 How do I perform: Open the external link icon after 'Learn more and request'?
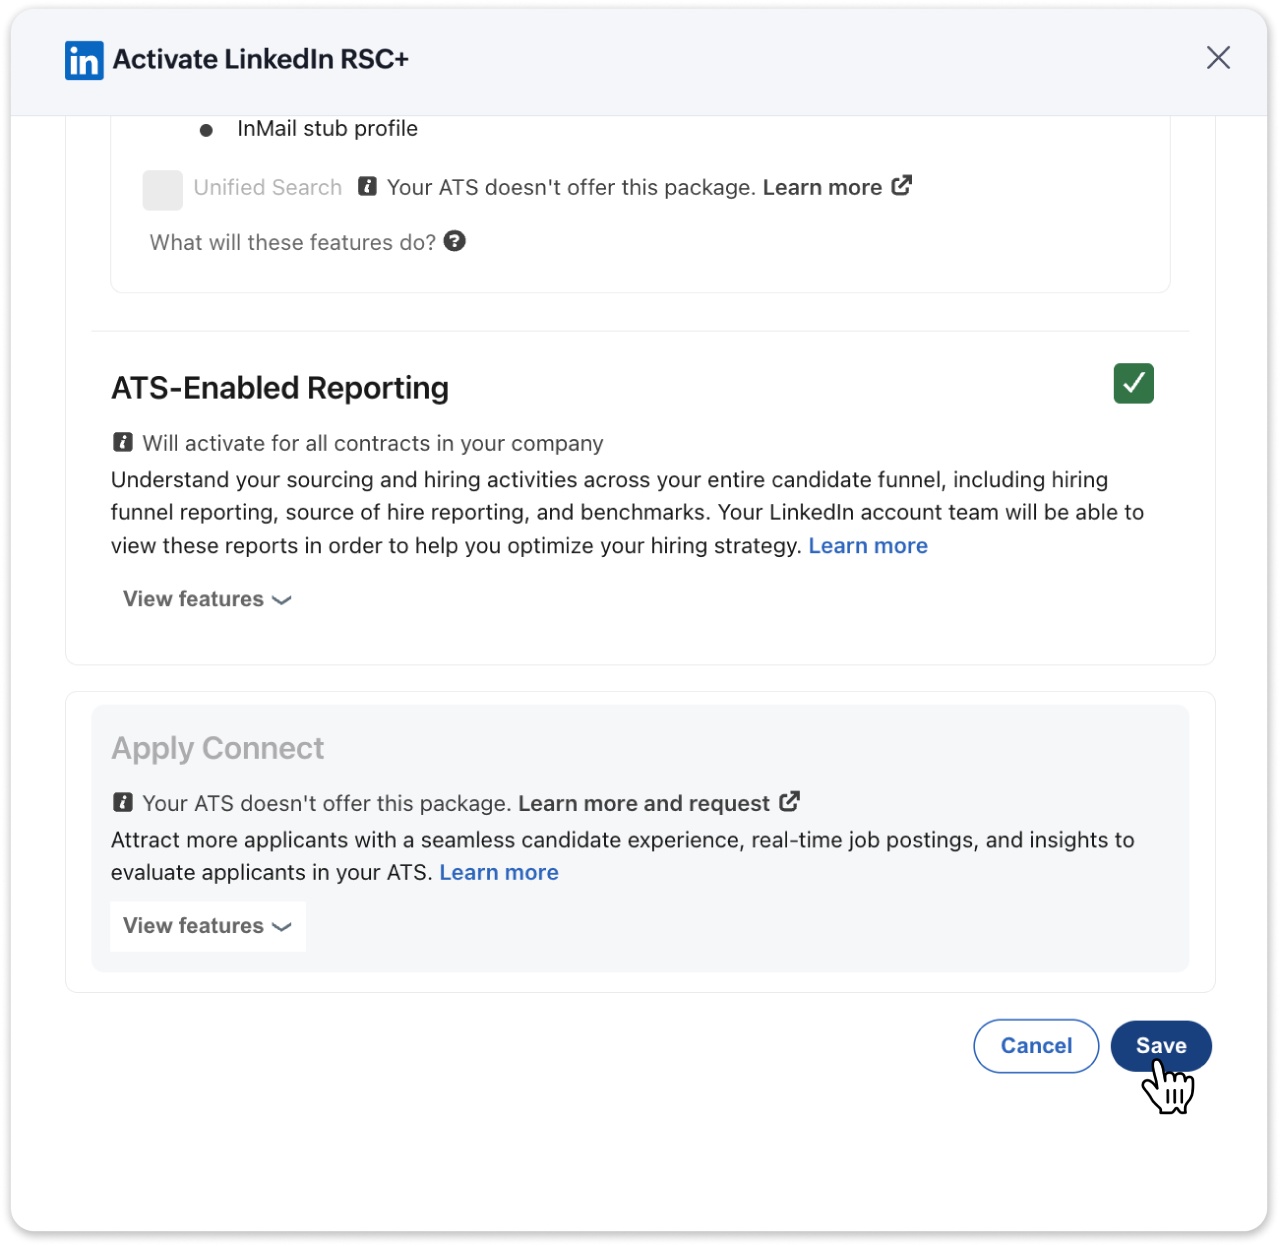pos(790,802)
